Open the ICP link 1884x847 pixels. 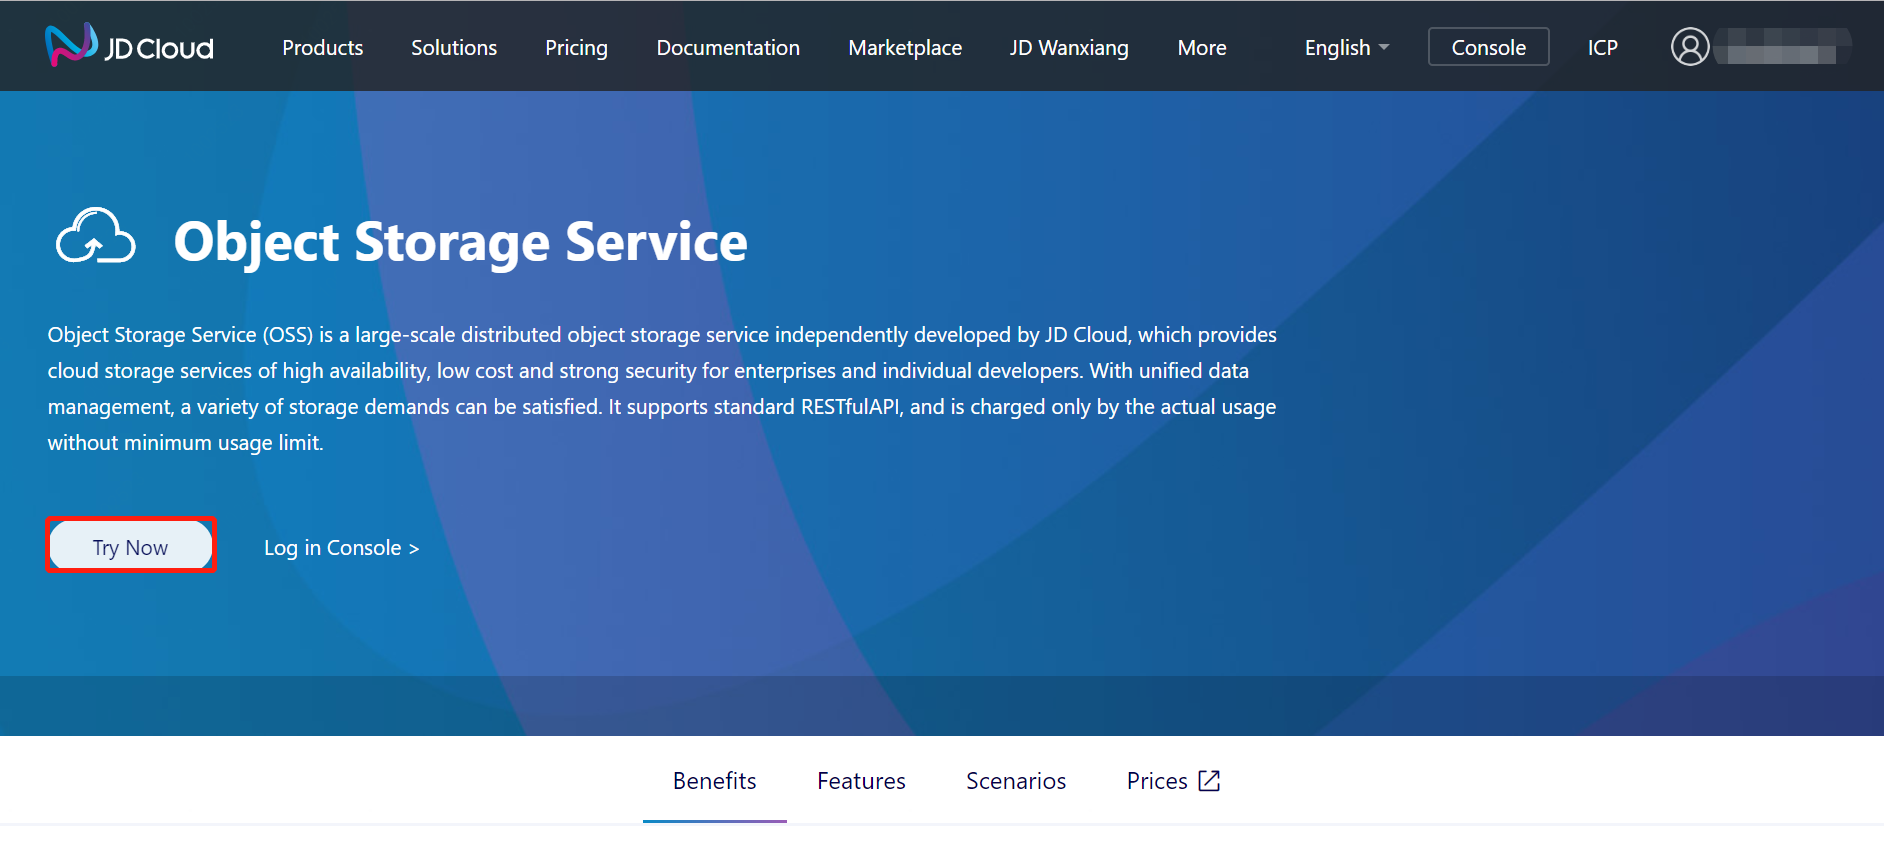click(1602, 47)
